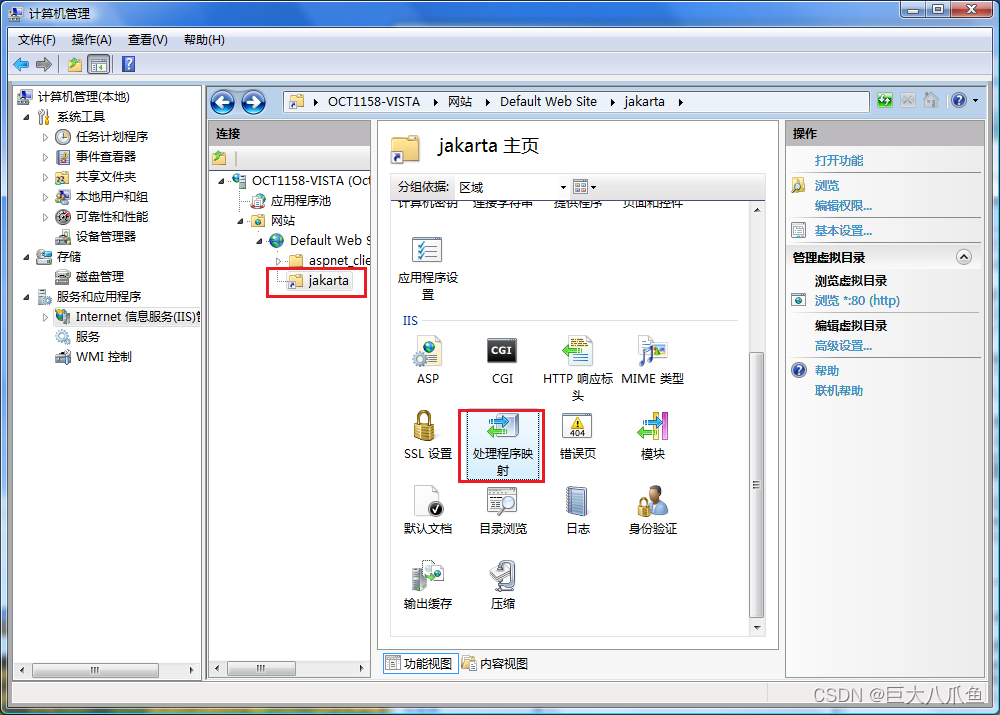This screenshot has height=715, width=1000.
Task: Open the 压缩 feature icon
Action: pyautogui.click(x=503, y=585)
